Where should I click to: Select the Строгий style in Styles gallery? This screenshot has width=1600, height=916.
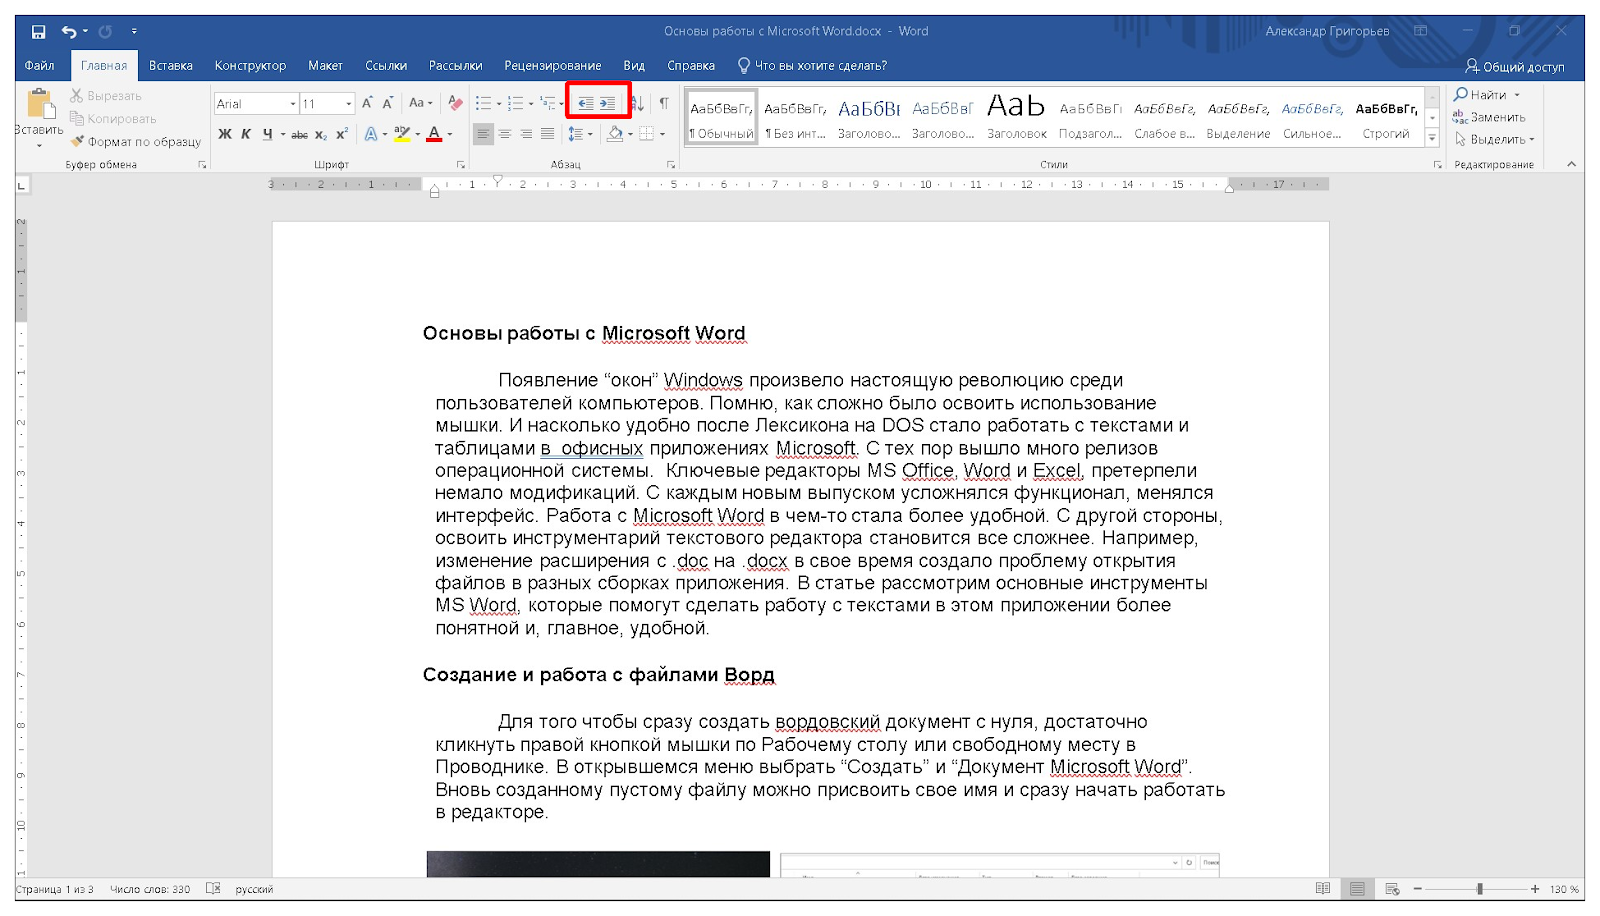pyautogui.click(x=1386, y=119)
